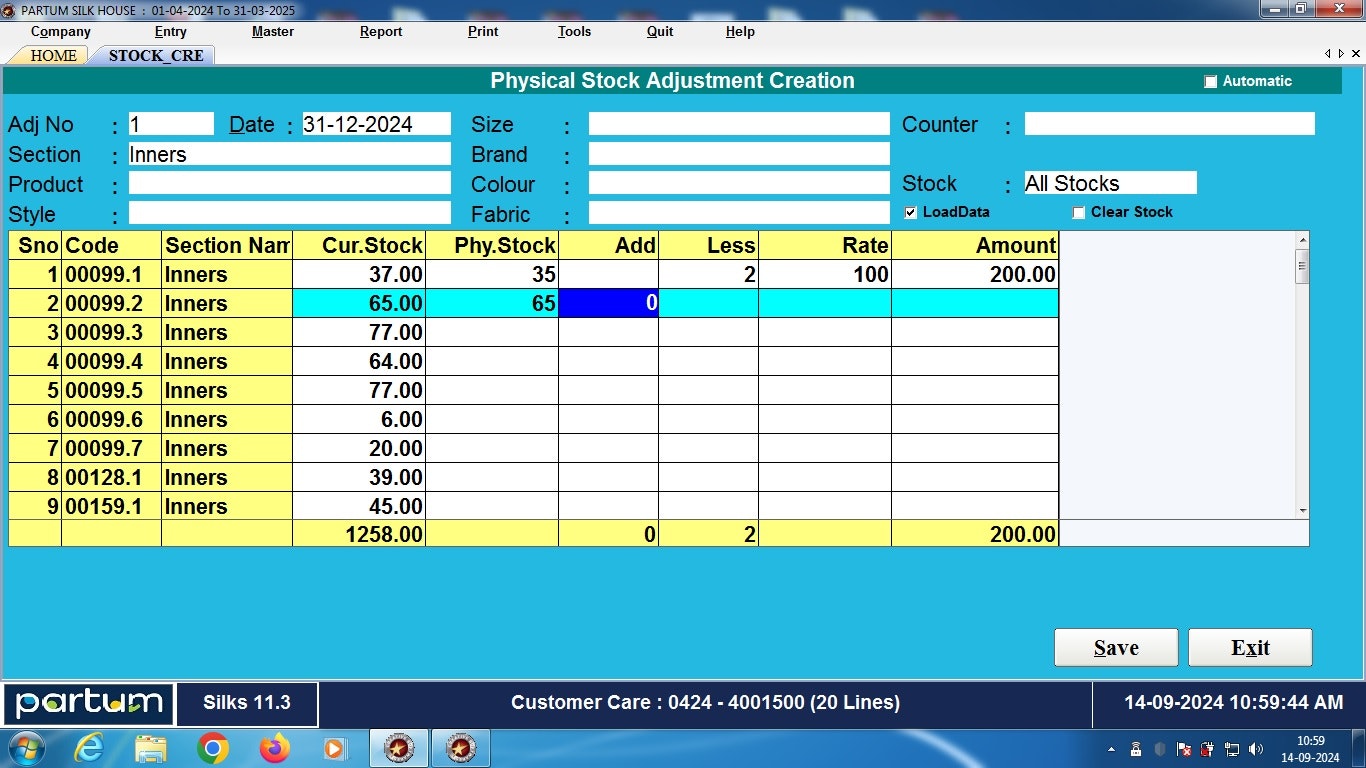Open the Partum logo in the status bar
The width and height of the screenshot is (1366, 768).
(x=88, y=703)
